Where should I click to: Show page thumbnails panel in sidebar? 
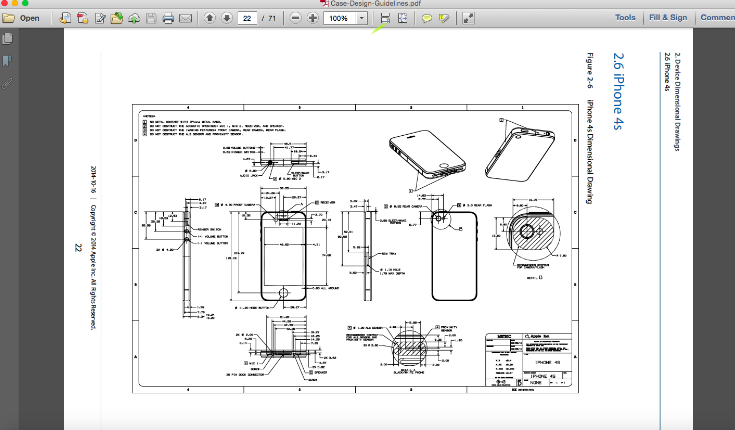(x=8, y=38)
